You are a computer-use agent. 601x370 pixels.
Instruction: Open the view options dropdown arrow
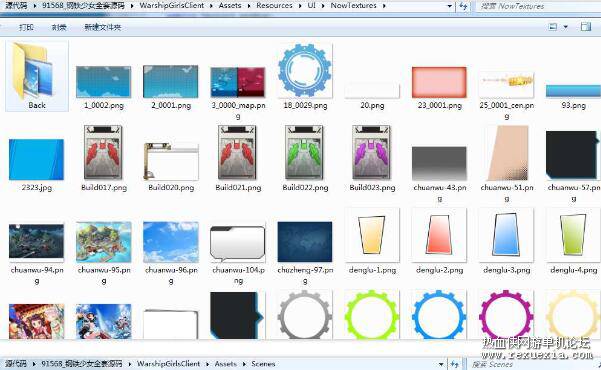point(565,27)
